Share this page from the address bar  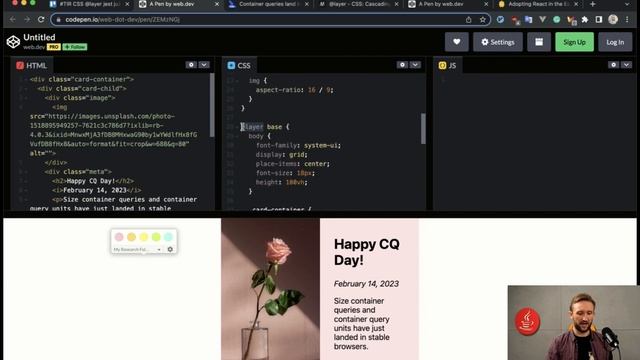pos(469,20)
